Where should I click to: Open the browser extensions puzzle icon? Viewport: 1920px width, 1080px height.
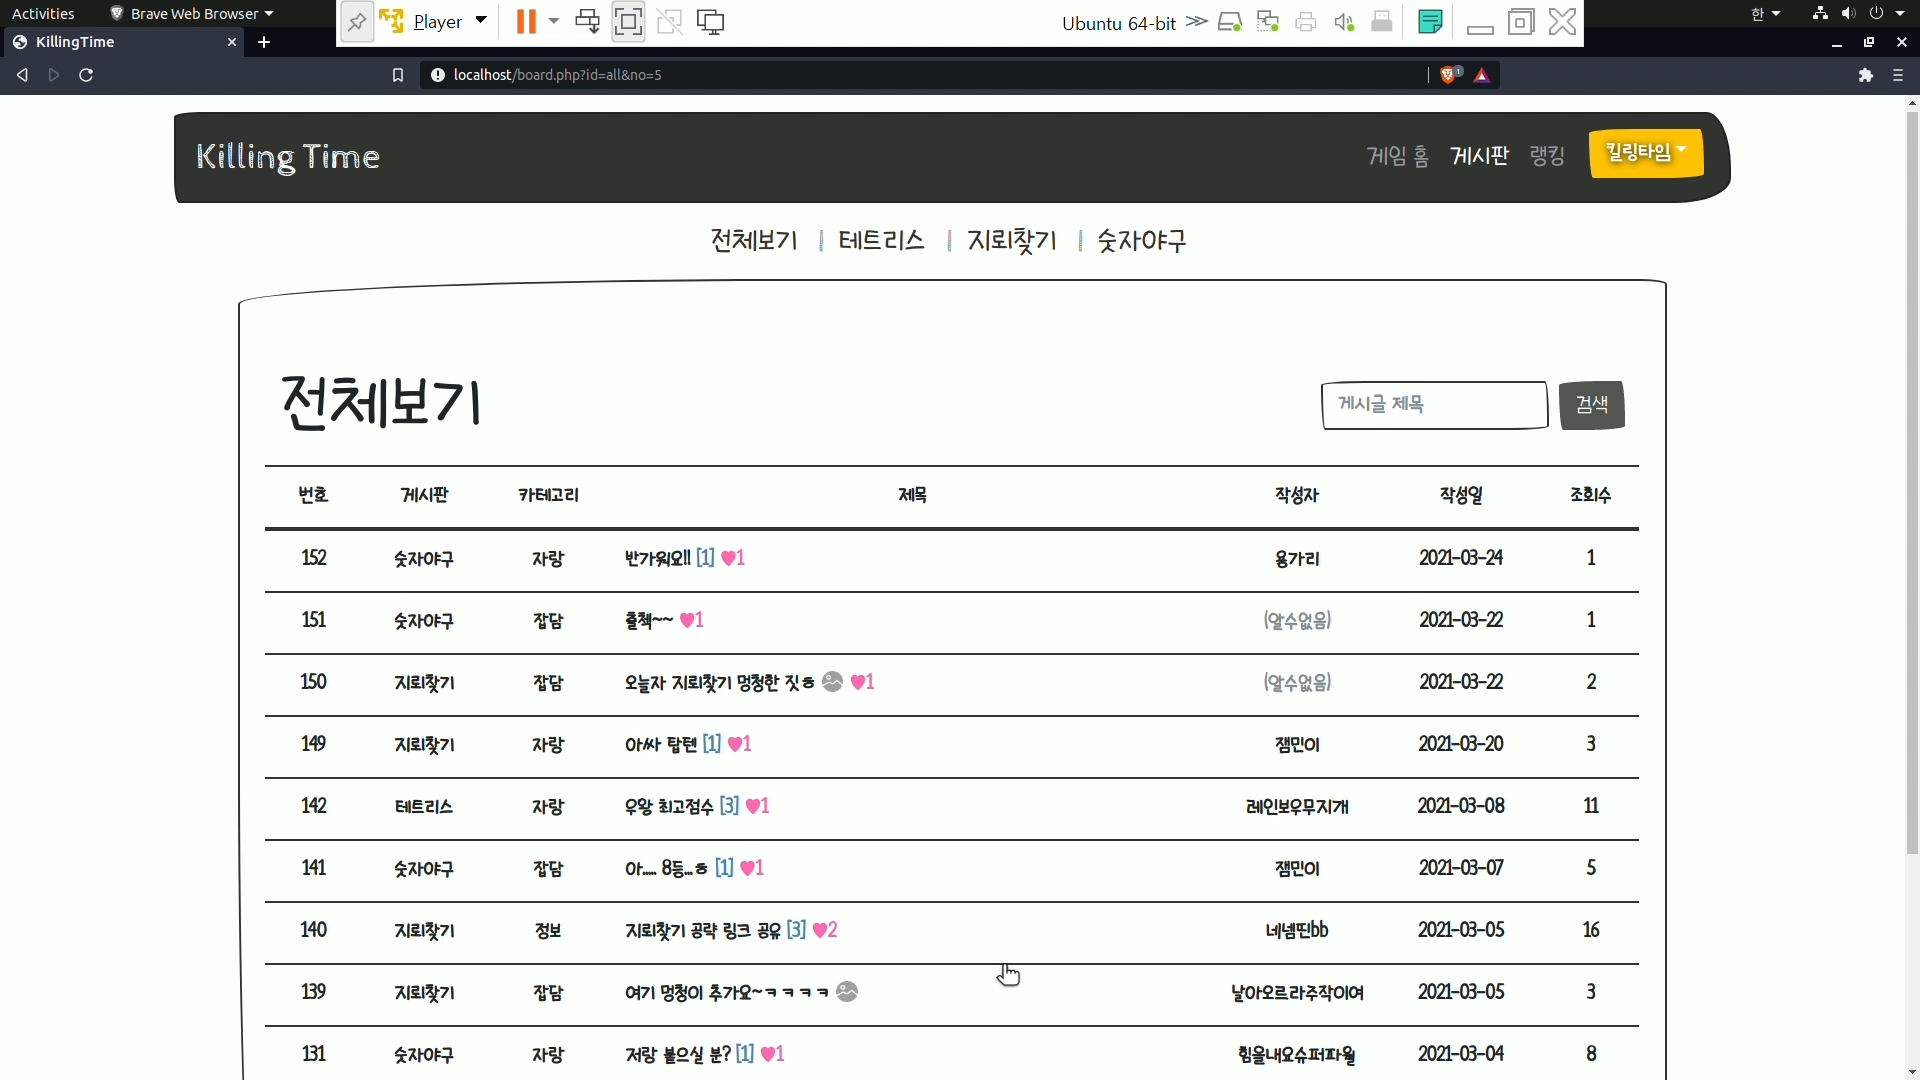click(x=1865, y=75)
